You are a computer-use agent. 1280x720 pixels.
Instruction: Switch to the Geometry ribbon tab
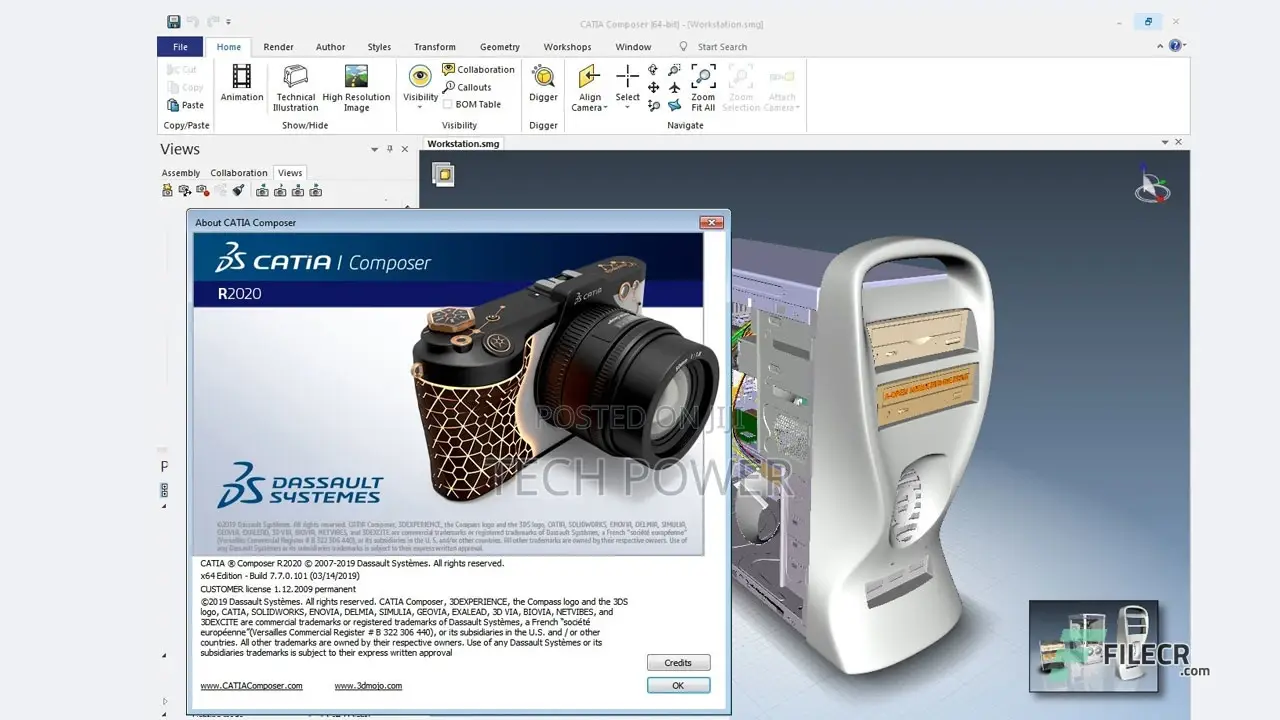pos(499,47)
